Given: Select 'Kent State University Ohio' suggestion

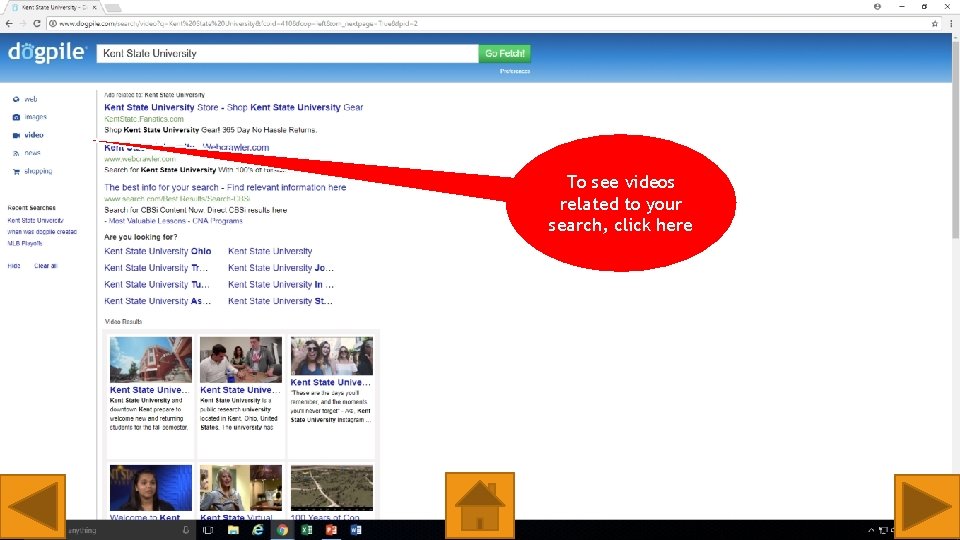Looking at the screenshot, I should pos(157,251).
